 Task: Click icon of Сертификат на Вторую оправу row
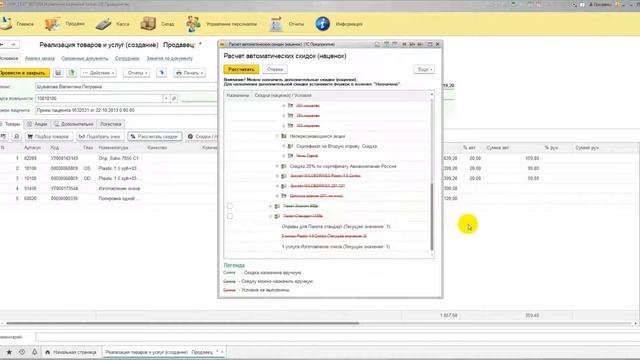290,146
